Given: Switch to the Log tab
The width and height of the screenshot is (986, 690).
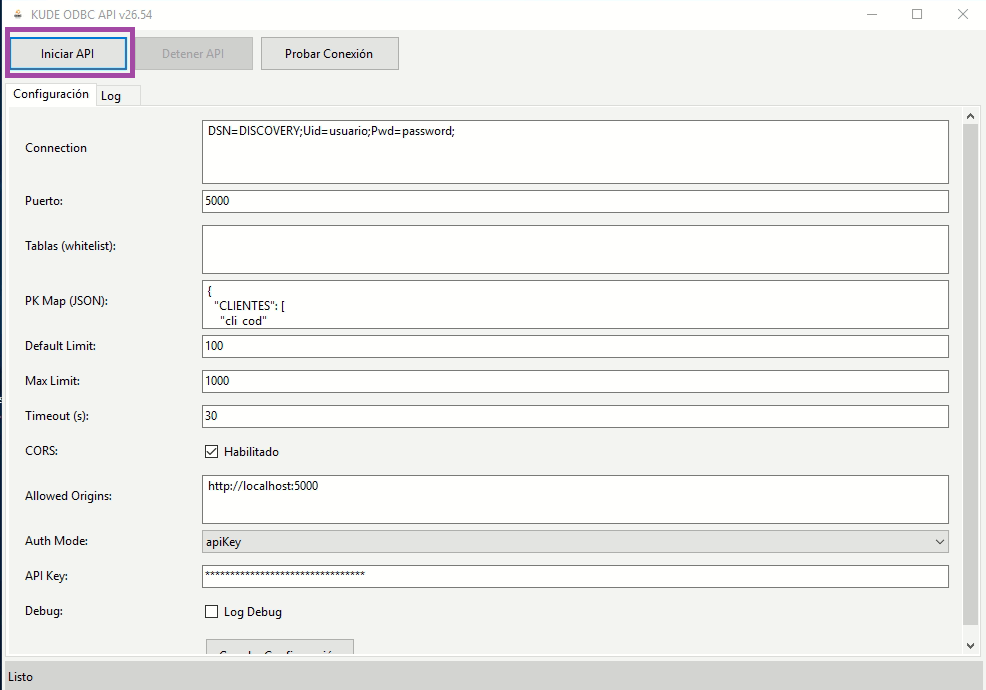Looking at the screenshot, I should click(x=111, y=96).
